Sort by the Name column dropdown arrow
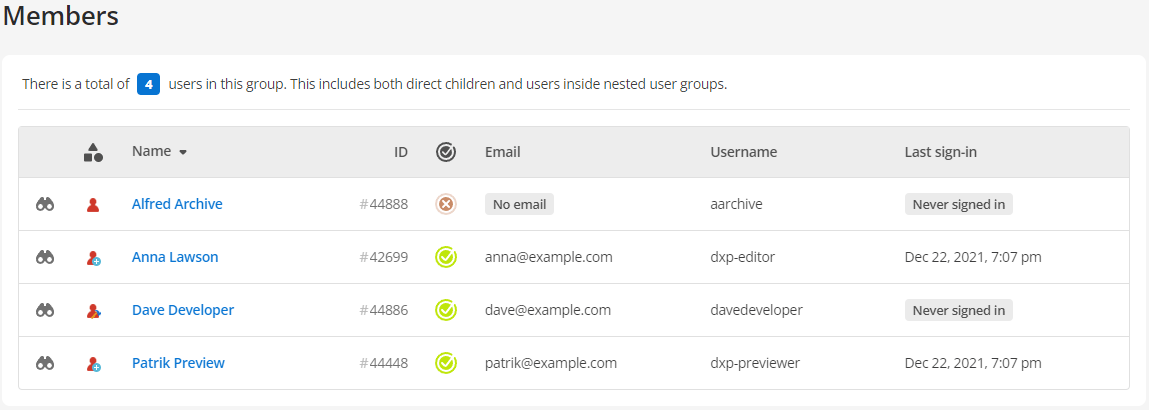Screen dimensions: 1149x410 [x=183, y=152]
